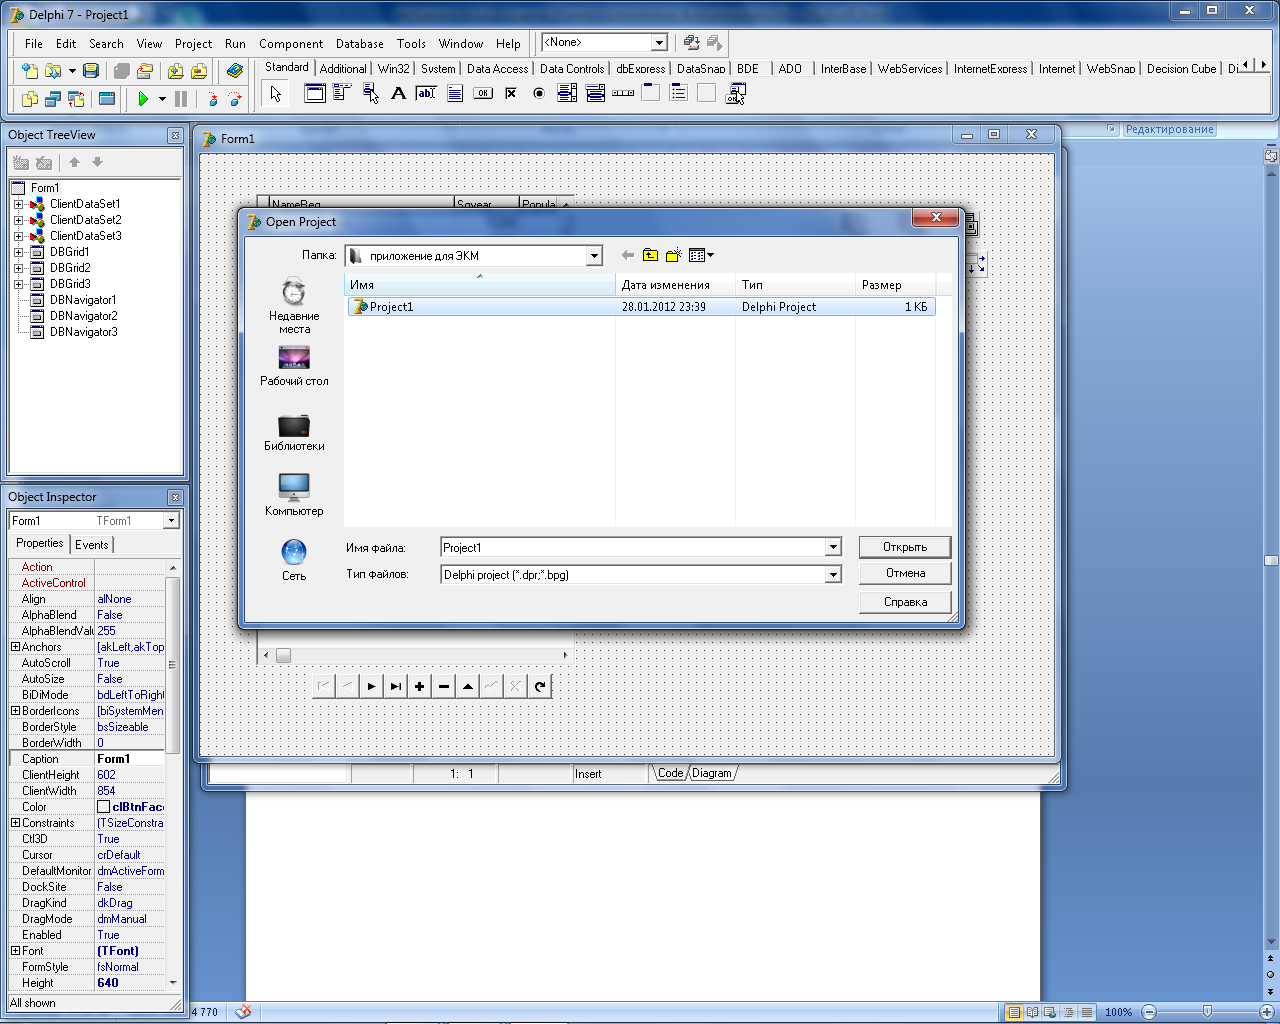Open Computer (Компьютер) shortcut in dialog
Viewport: 1280px width, 1024px height.
[294, 495]
